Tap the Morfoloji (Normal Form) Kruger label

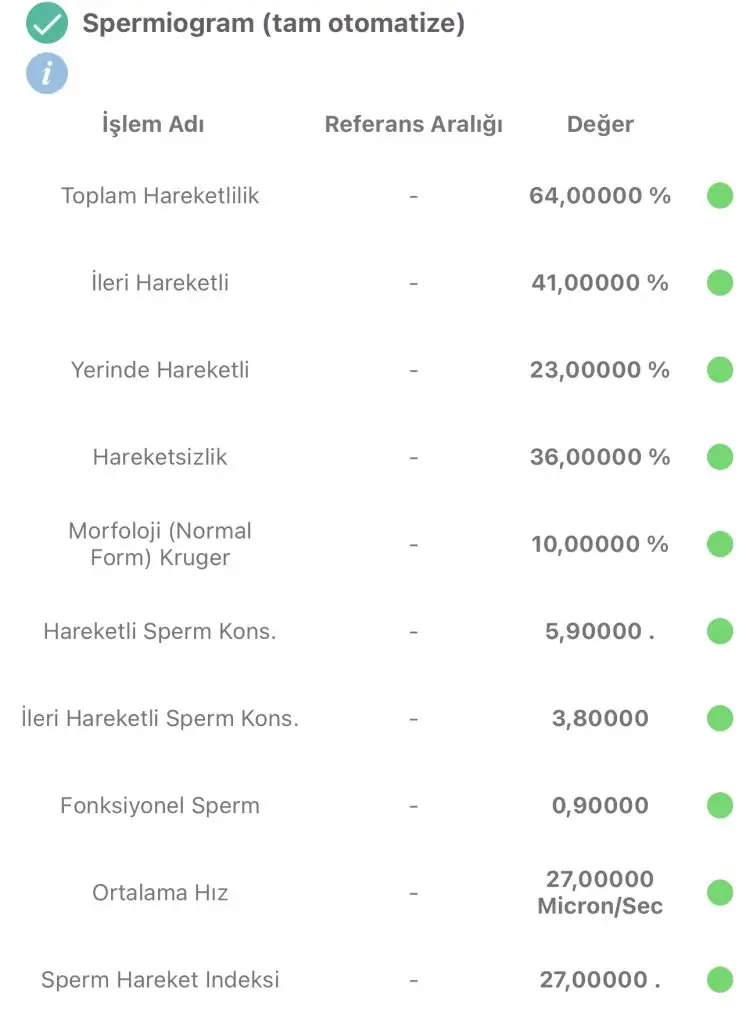pos(160,544)
